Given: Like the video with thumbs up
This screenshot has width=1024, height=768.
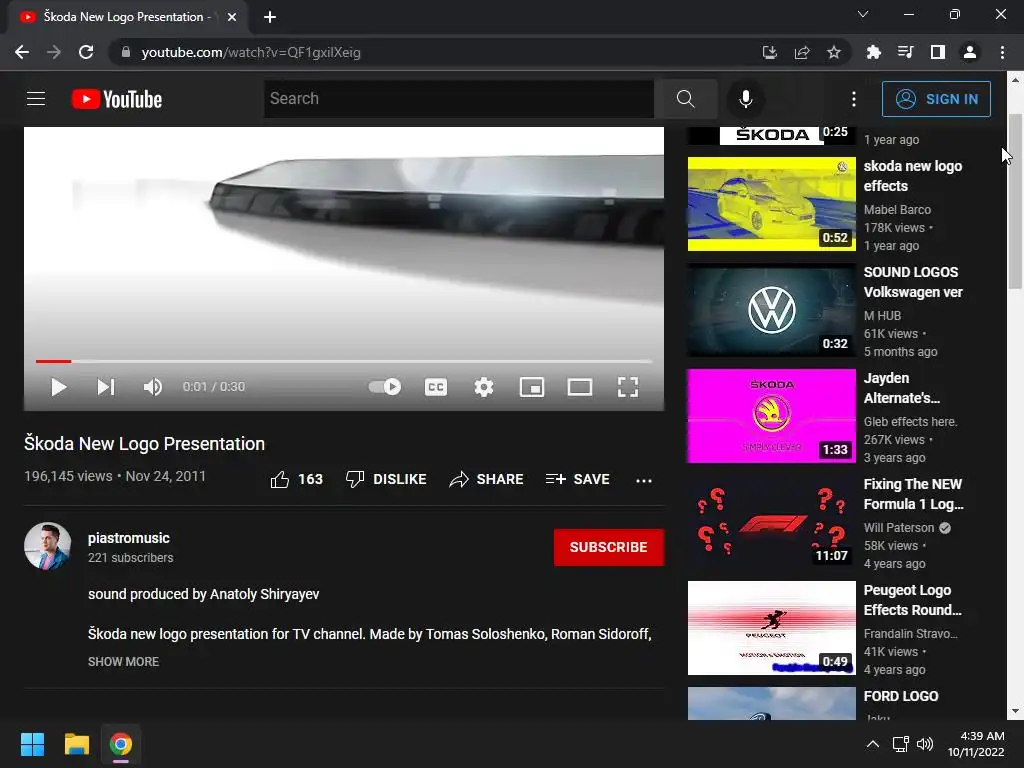Looking at the screenshot, I should click(296, 479).
